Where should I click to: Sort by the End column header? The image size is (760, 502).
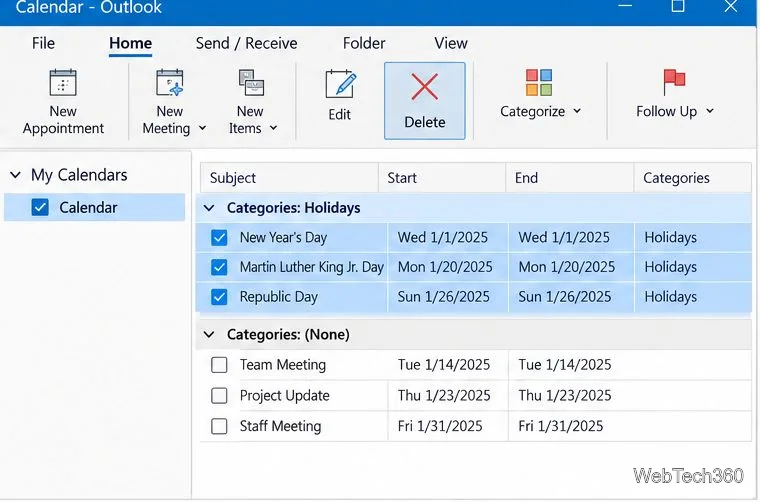(570, 178)
